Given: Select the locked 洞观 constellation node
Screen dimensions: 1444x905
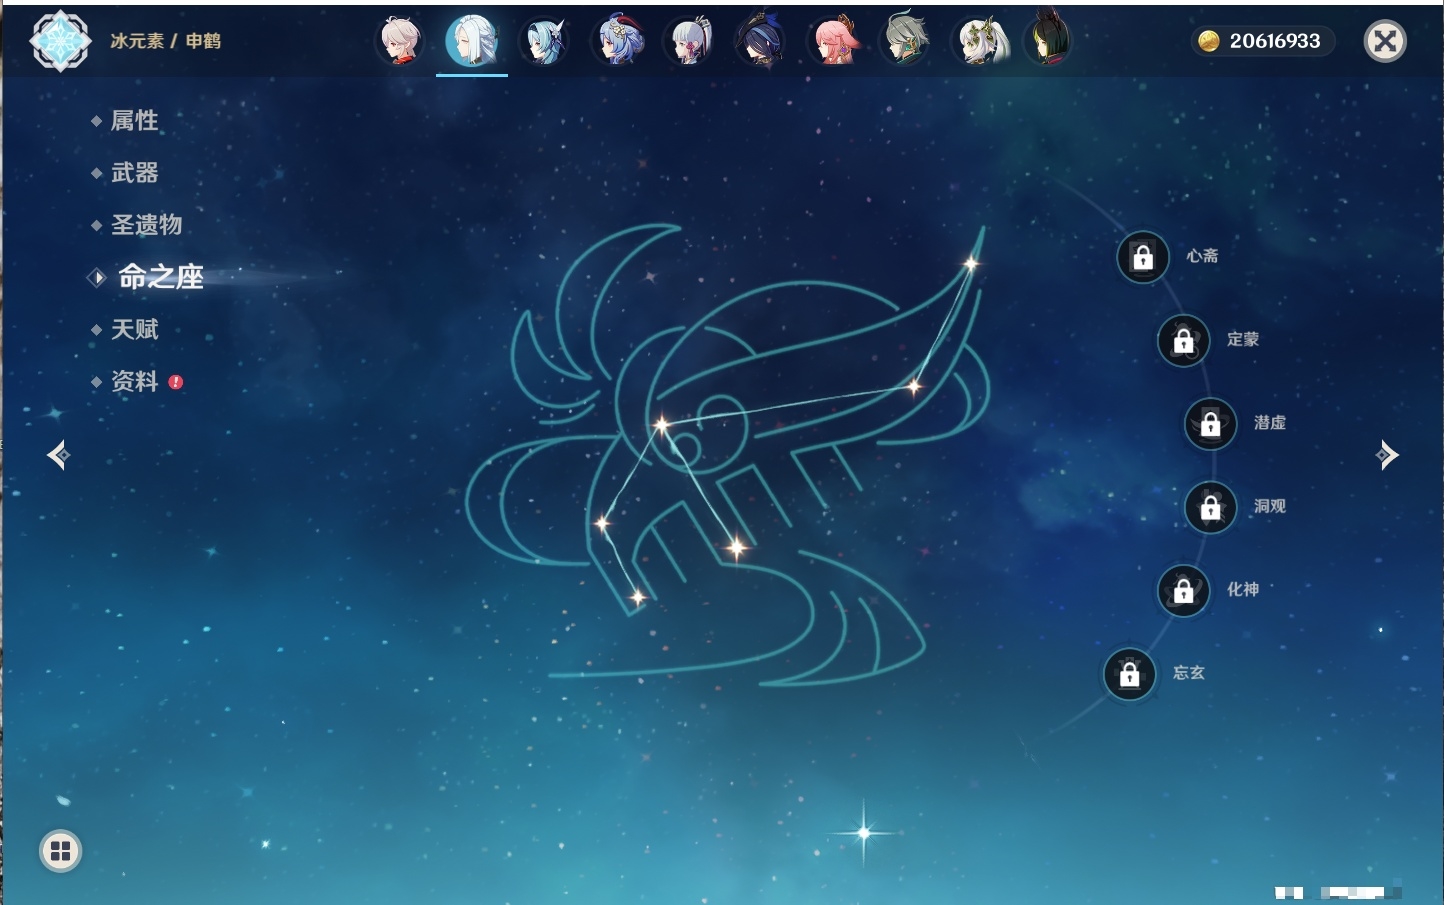Looking at the screenshot, I should [x=1211, y=507].
